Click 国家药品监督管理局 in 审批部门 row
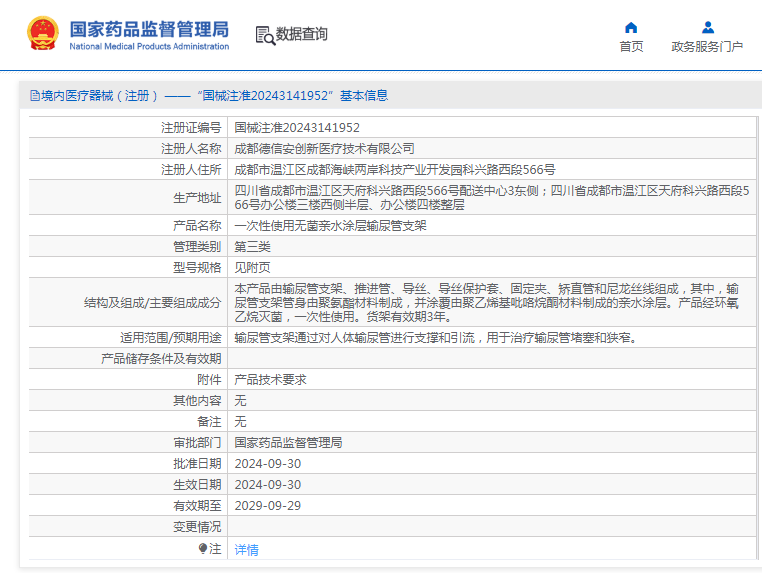Image resolution: width=762 pixels, height=573 pixels. click(288, 442)
